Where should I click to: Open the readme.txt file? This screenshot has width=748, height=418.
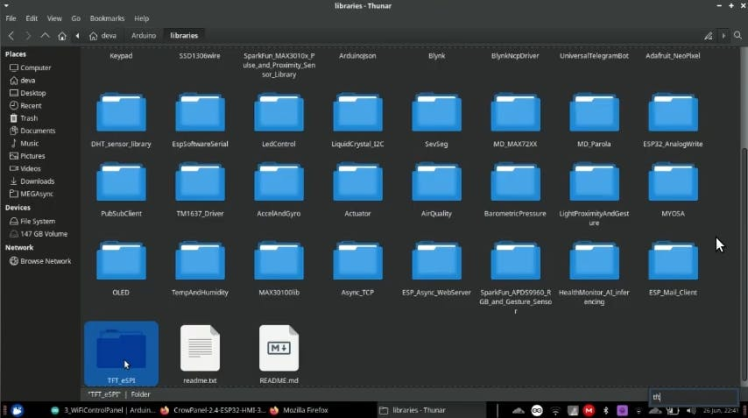point(200,350)
